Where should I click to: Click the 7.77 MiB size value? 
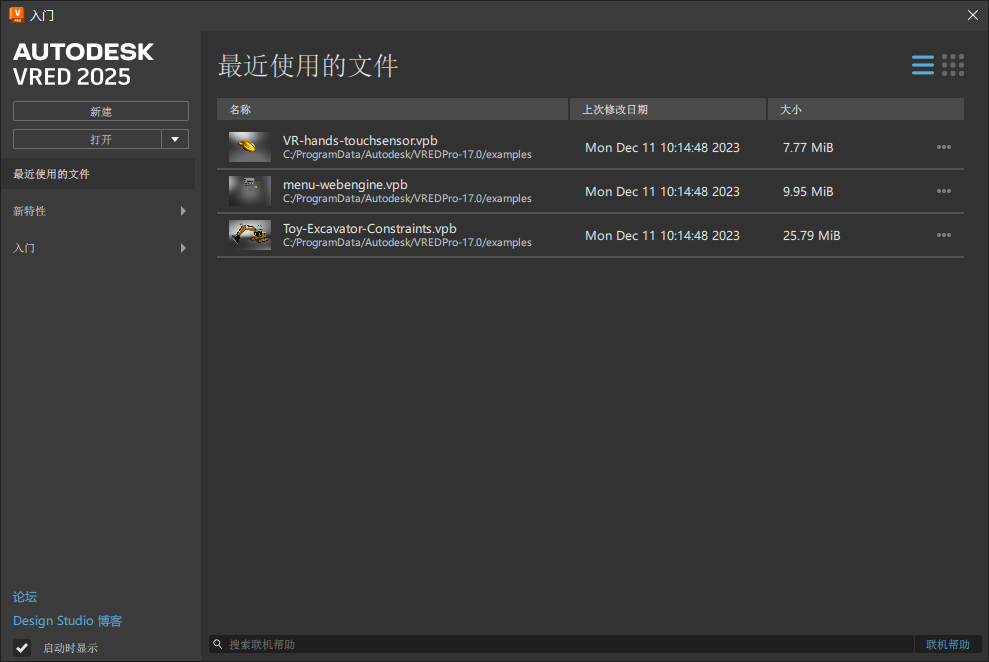point(808,148)
